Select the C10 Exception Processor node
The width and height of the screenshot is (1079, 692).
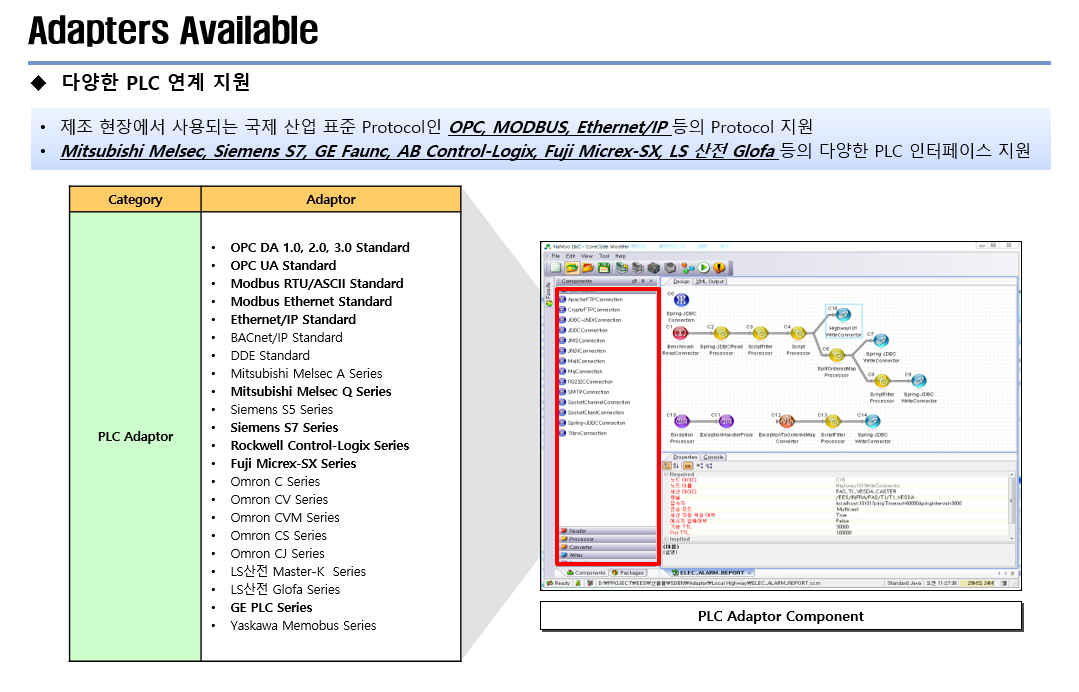681,421
